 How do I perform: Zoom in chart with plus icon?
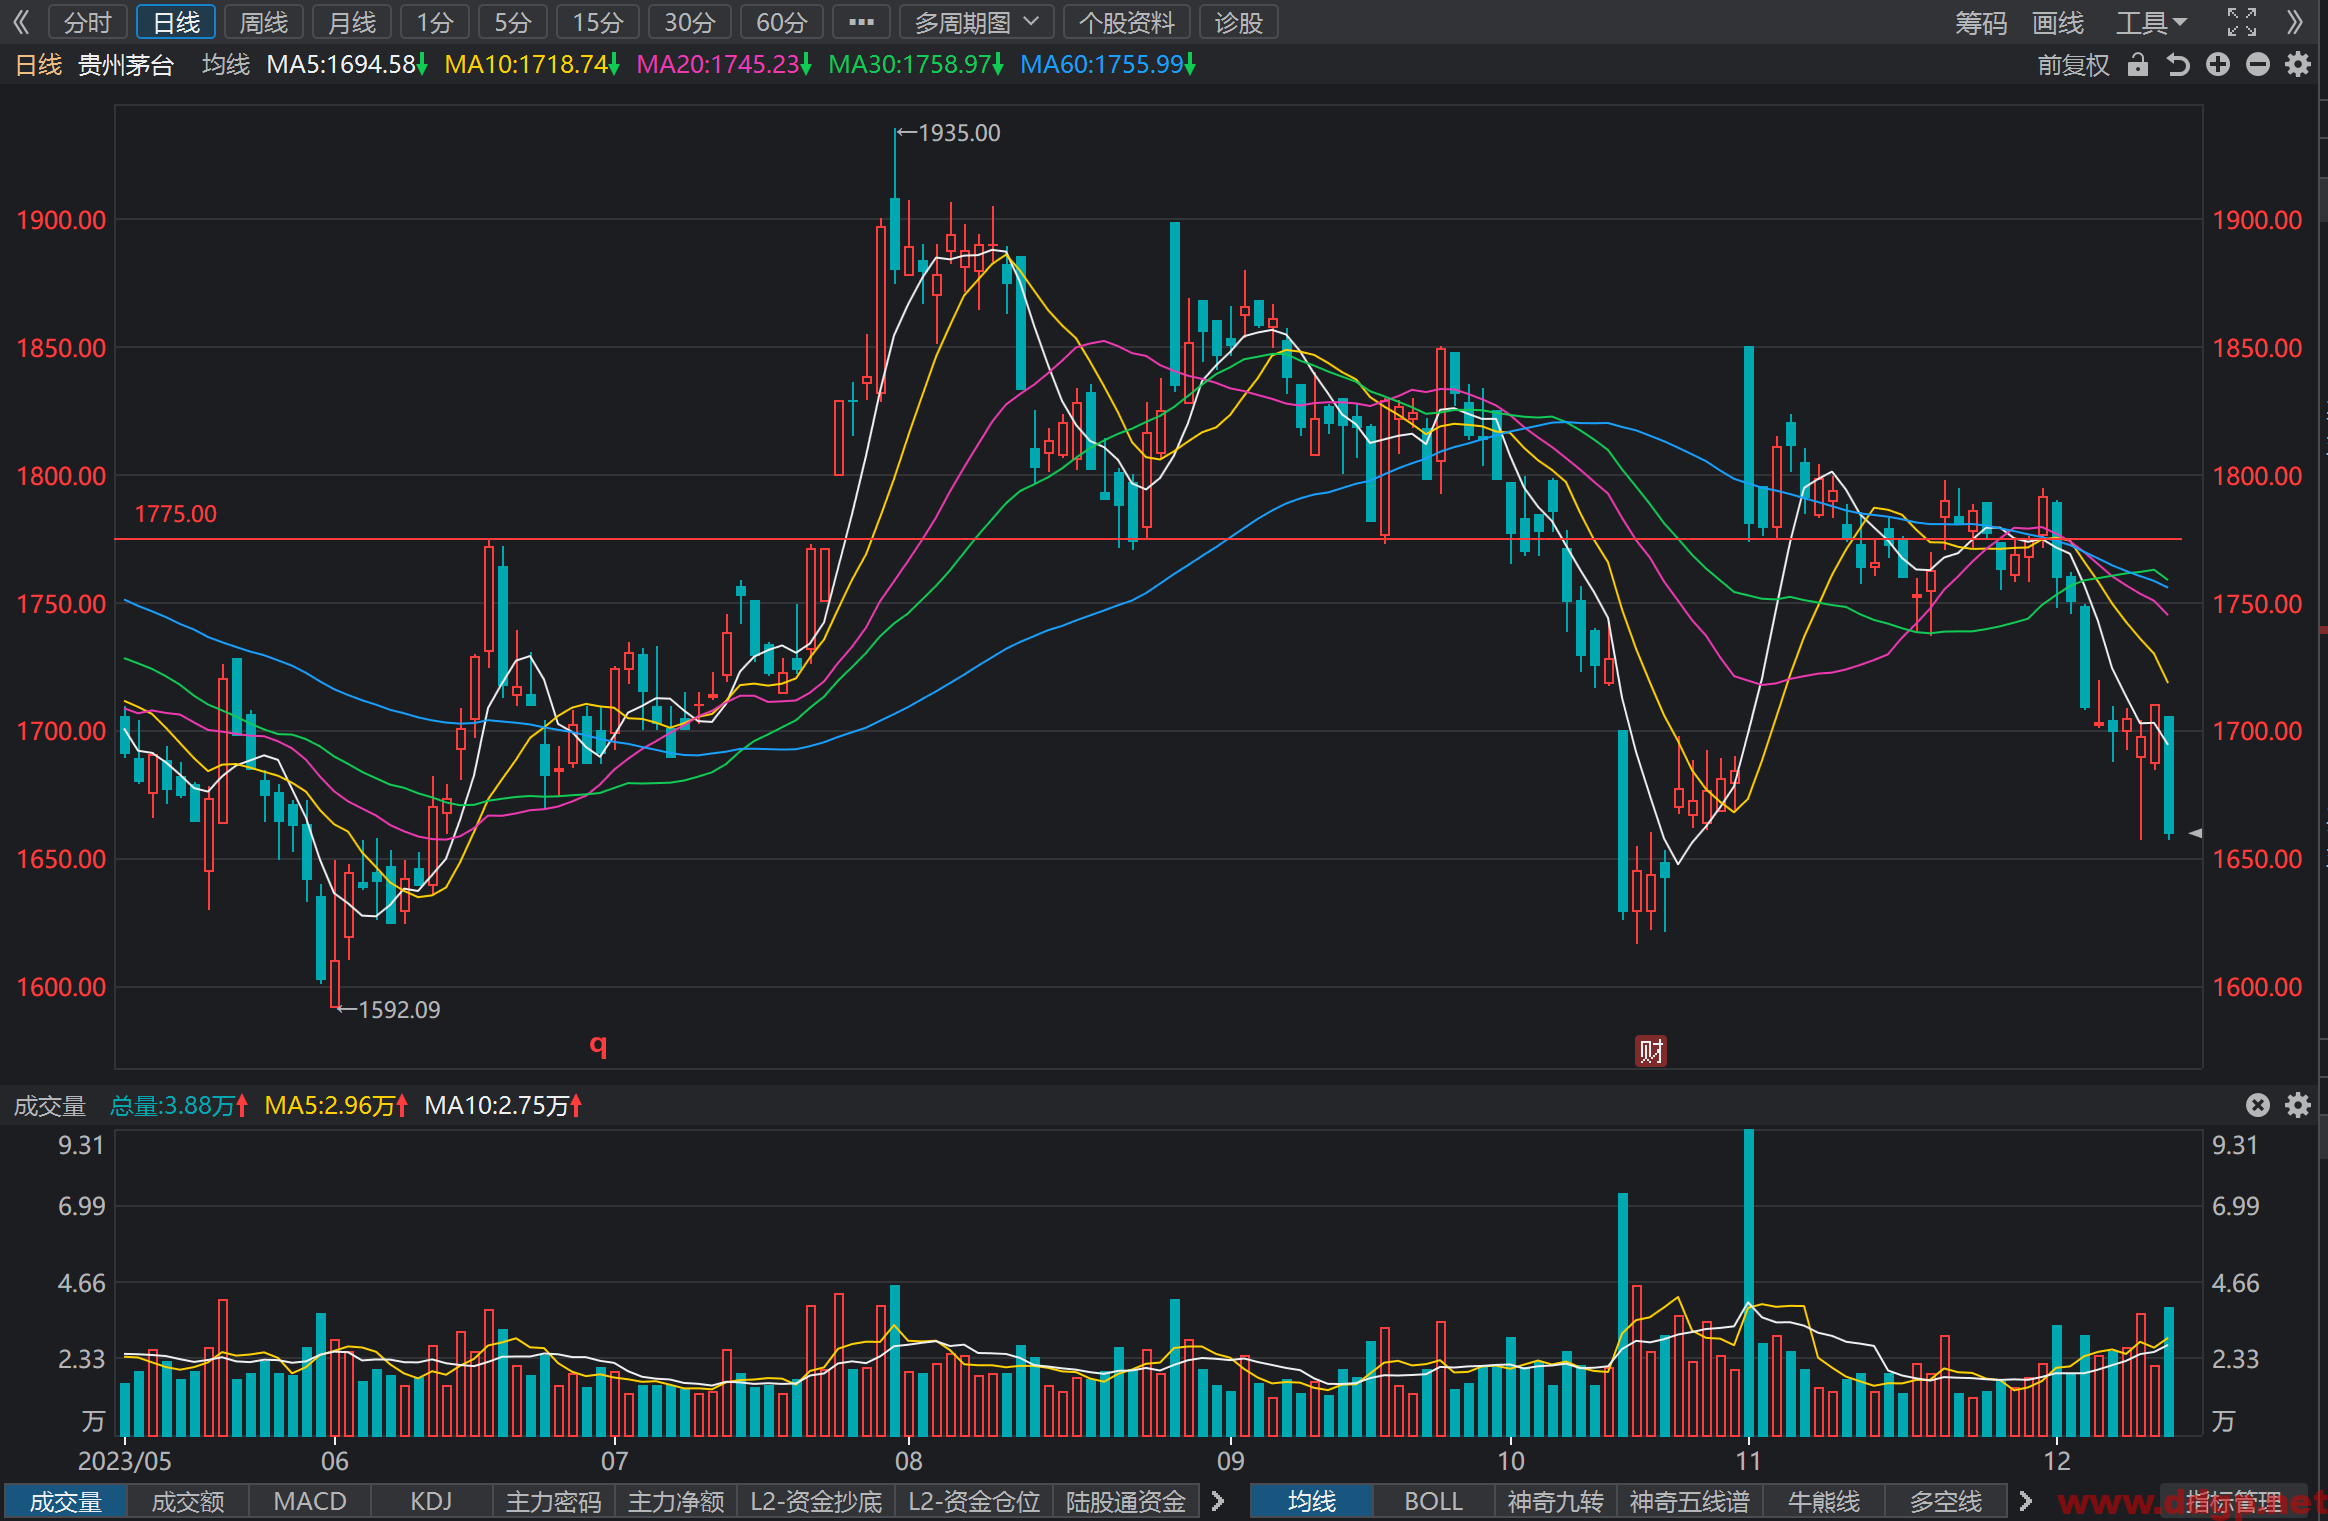2218,65
